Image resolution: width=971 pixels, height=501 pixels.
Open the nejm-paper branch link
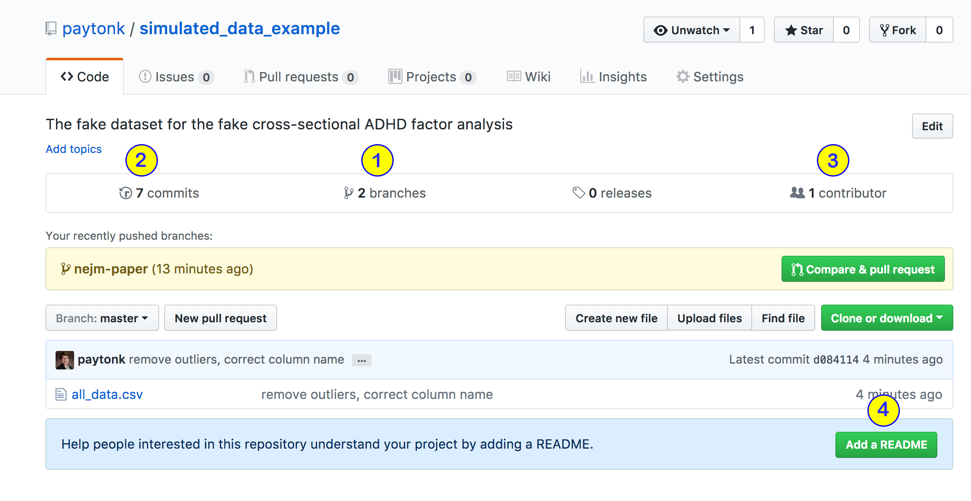pos(111,269)
